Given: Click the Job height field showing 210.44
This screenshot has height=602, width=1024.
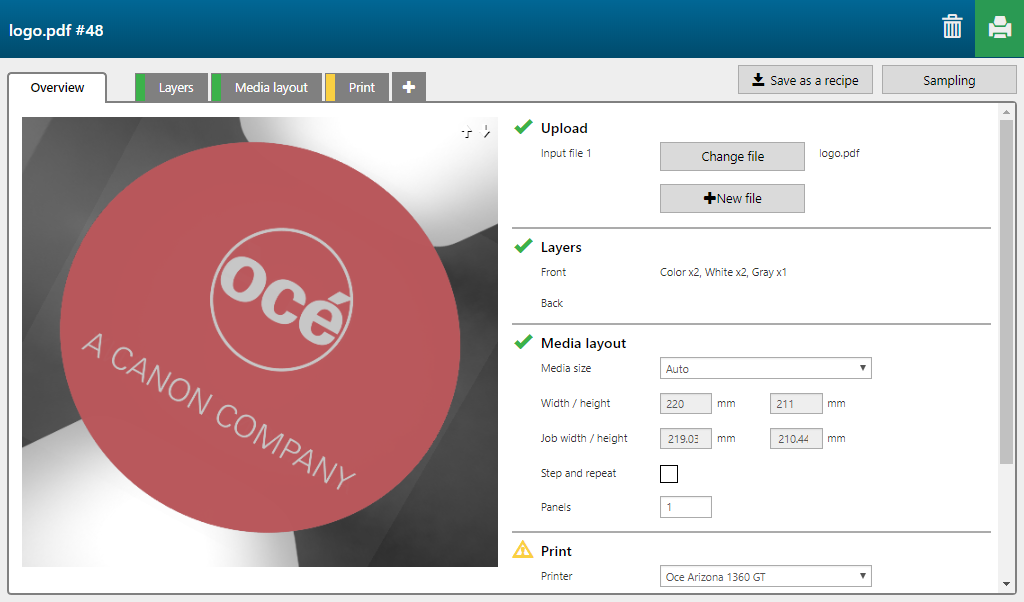Looking at the screenshot, I should point(796,439).
